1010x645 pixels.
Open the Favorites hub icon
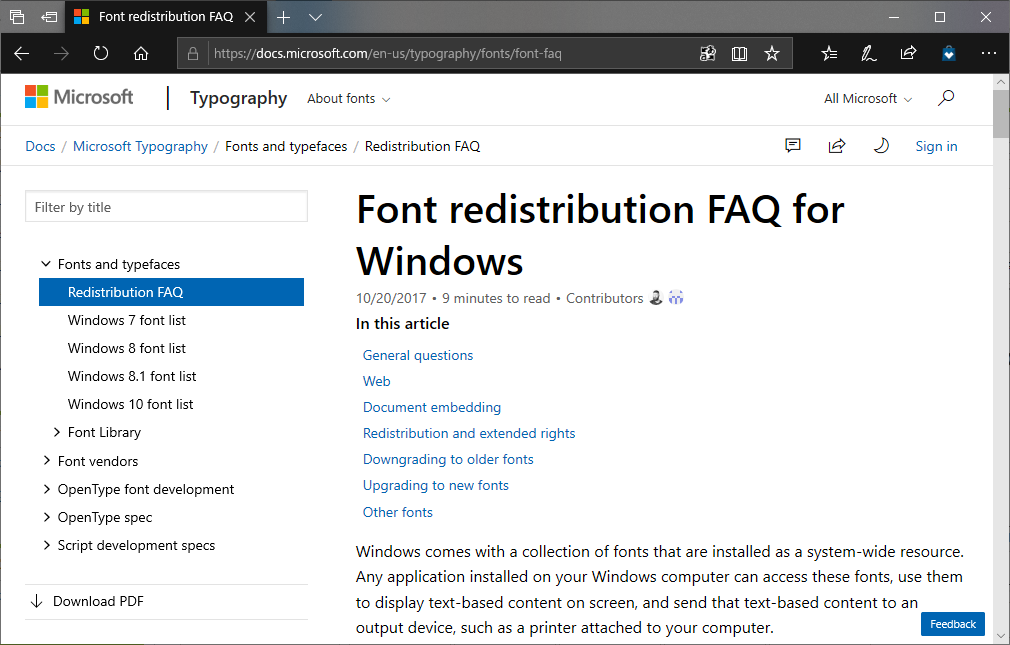[829, 54]
